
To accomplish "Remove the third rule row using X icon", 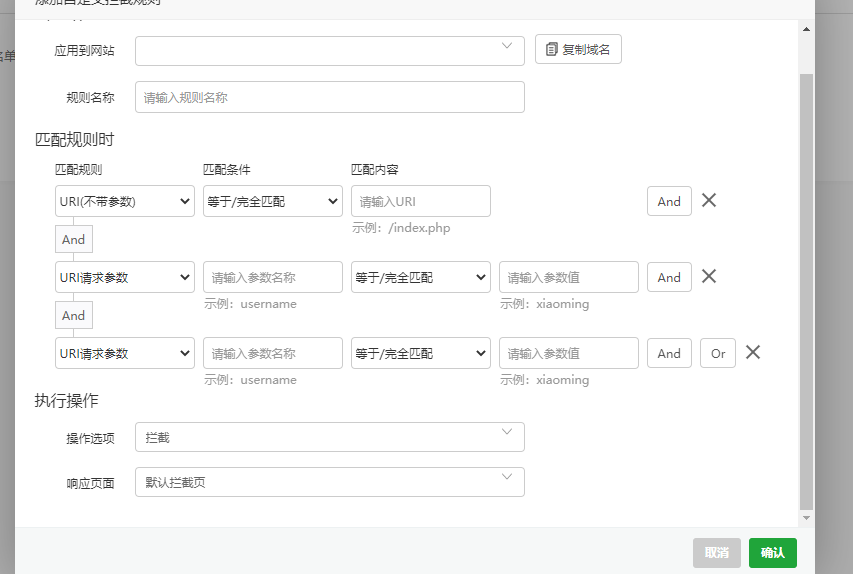I will [x=754, y=352].
